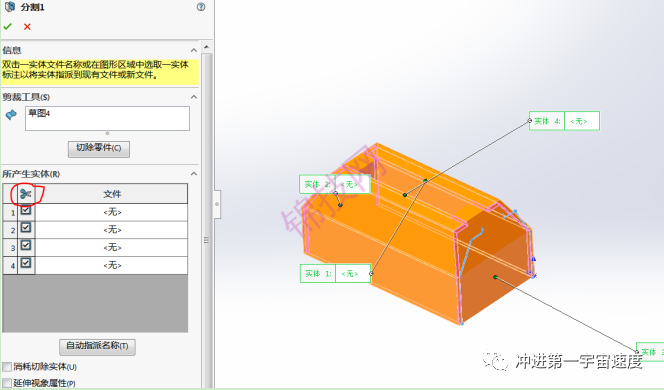Toggle checkbox for body row 1
Viewport: 664px width, 390px height.
(x=25, y=210)
